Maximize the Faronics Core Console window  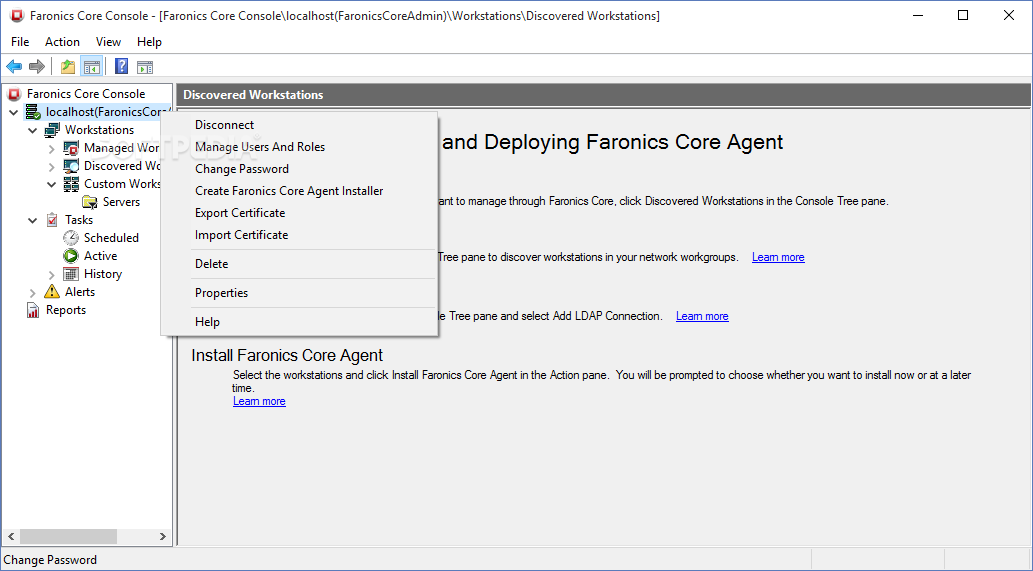(963, 15)
